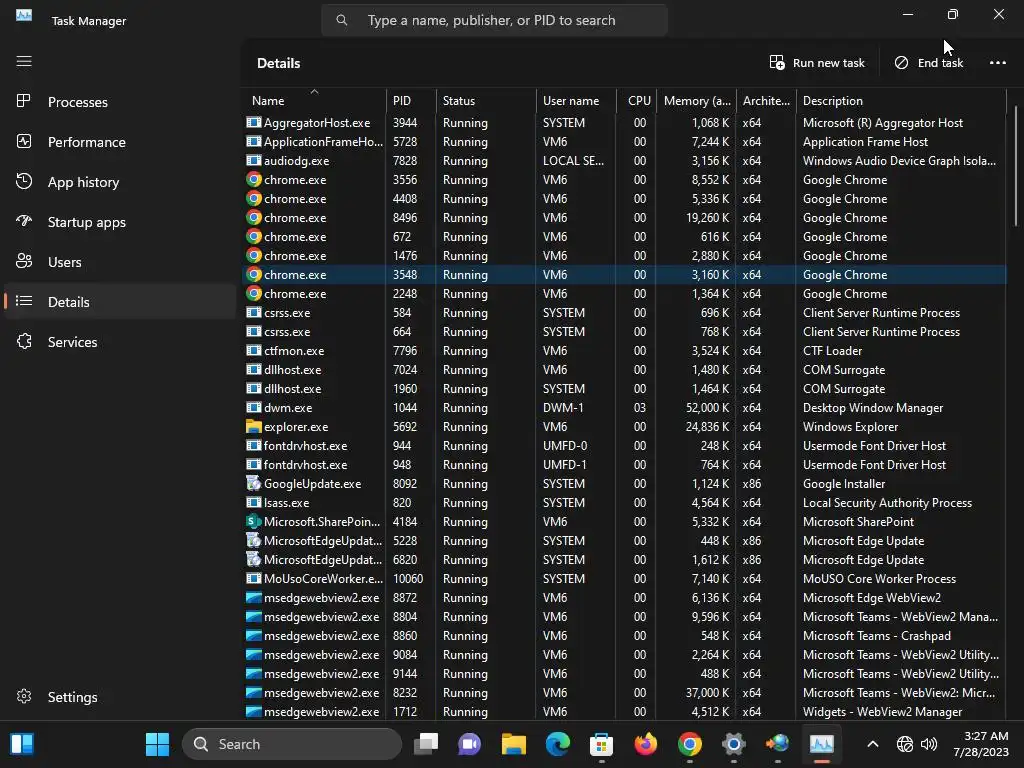The width and height of the screenshot is (1024, 768).
Task: Switch to the Performance page
Action: tap(120, 142)
